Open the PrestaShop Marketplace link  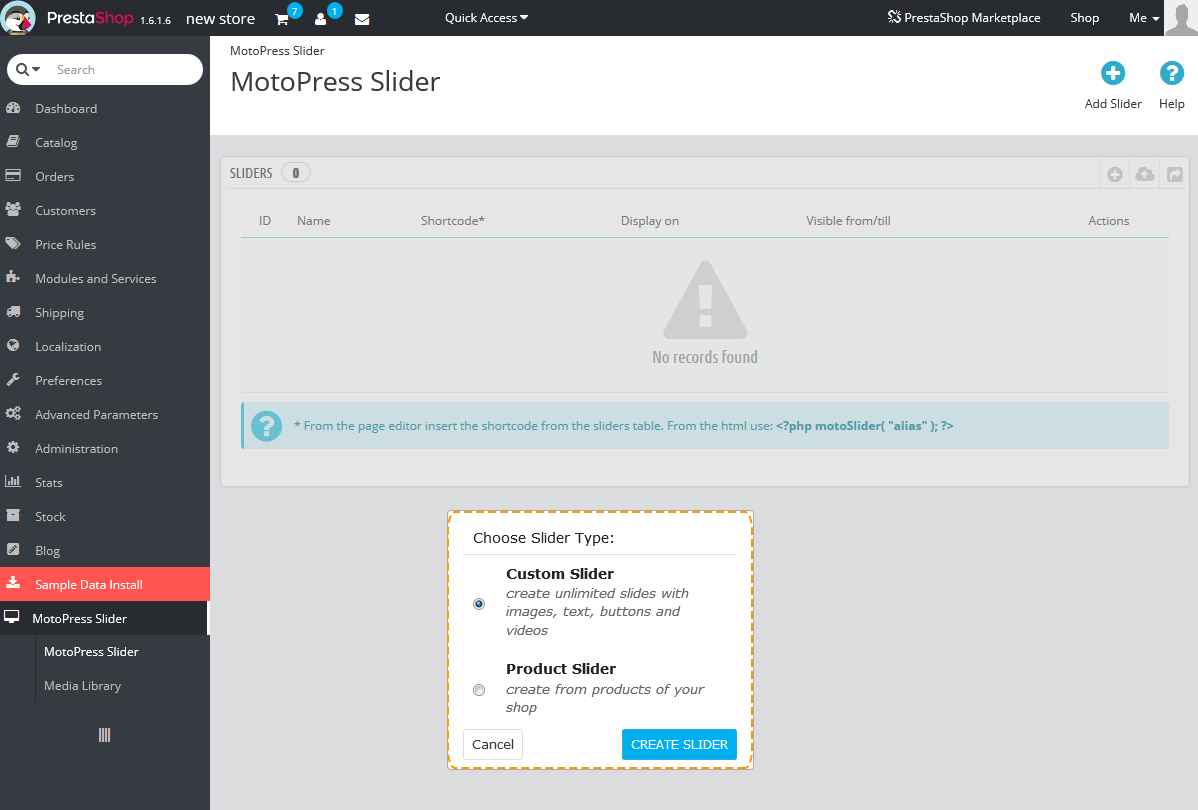963,18
